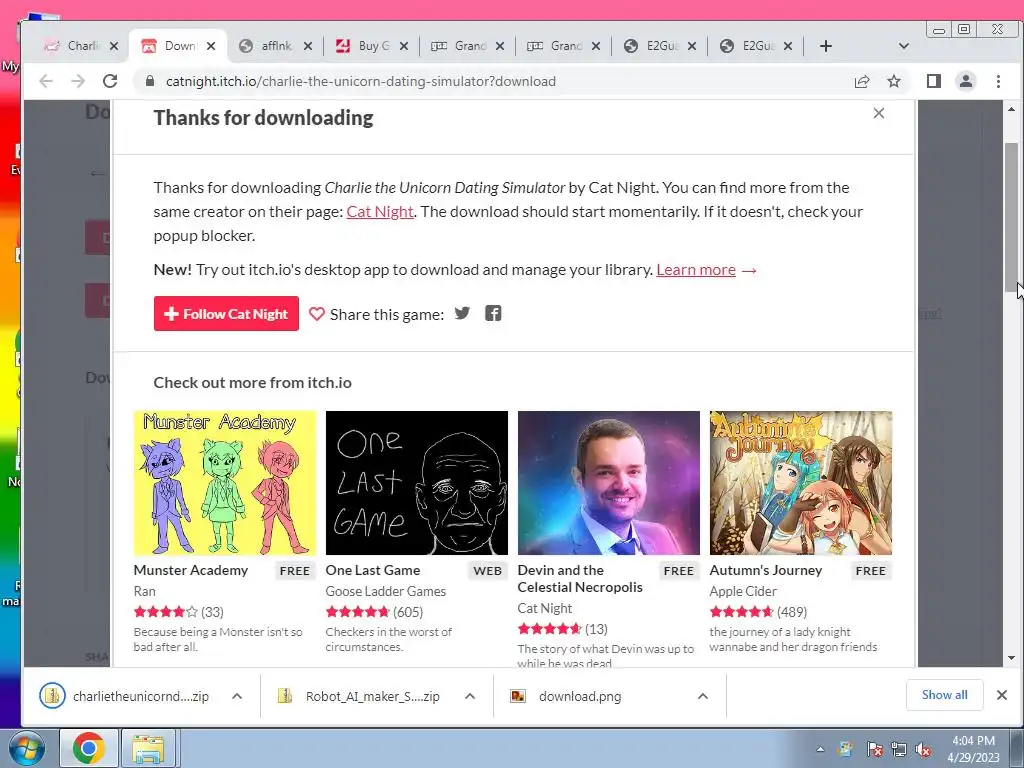1024x768 pixels.
Task: Open Windows Explorer from the taskbar
Action: click(148, 748)
